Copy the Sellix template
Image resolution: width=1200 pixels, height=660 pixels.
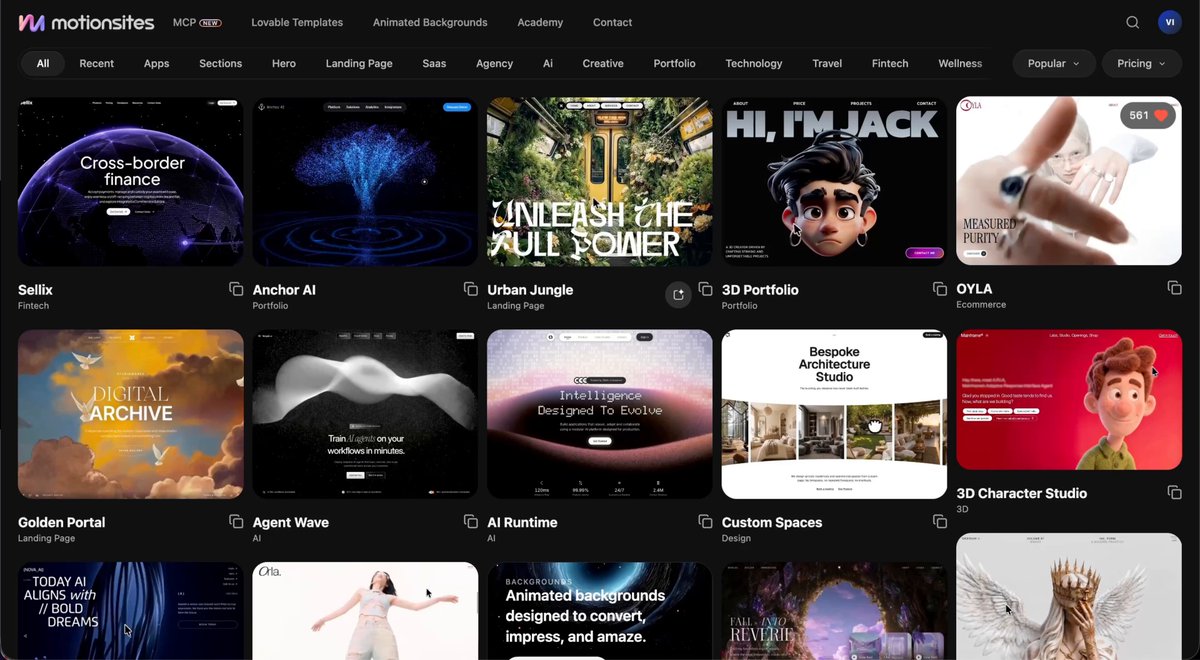tap(236, 289)
